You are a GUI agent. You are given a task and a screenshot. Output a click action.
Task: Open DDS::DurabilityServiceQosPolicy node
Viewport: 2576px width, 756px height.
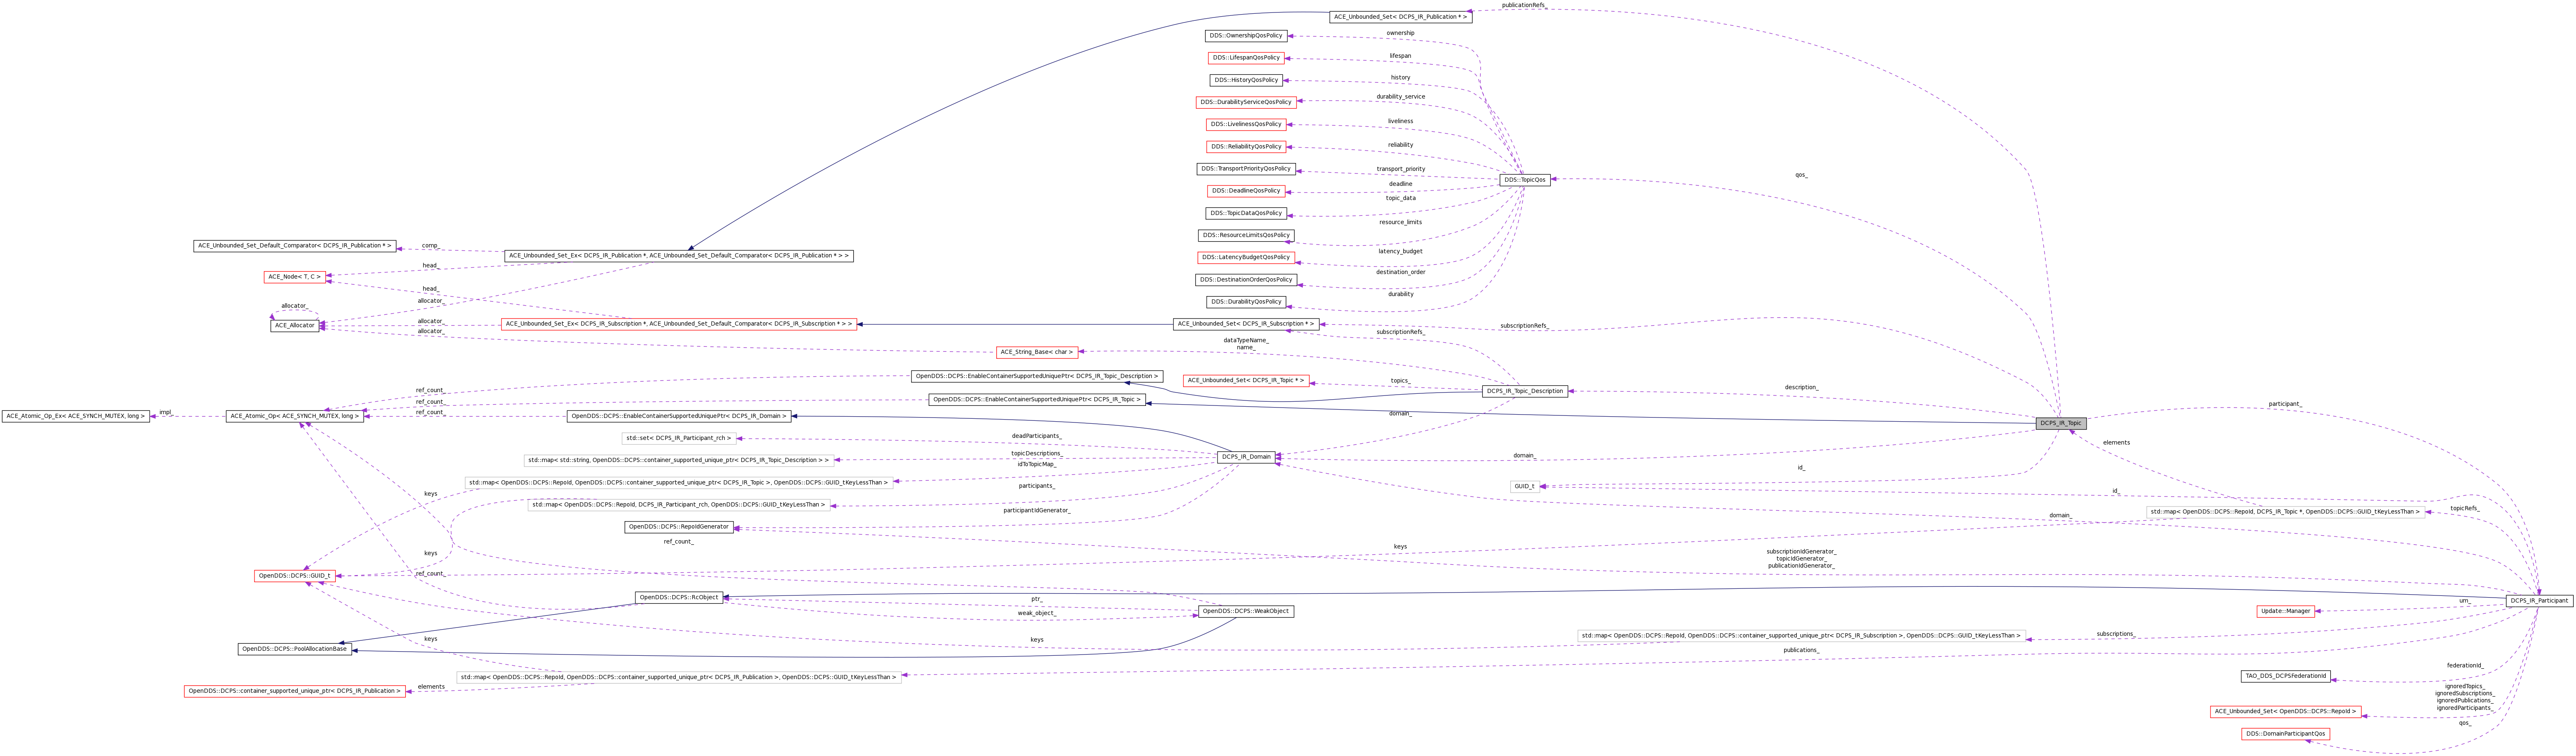pos(1246,102)
